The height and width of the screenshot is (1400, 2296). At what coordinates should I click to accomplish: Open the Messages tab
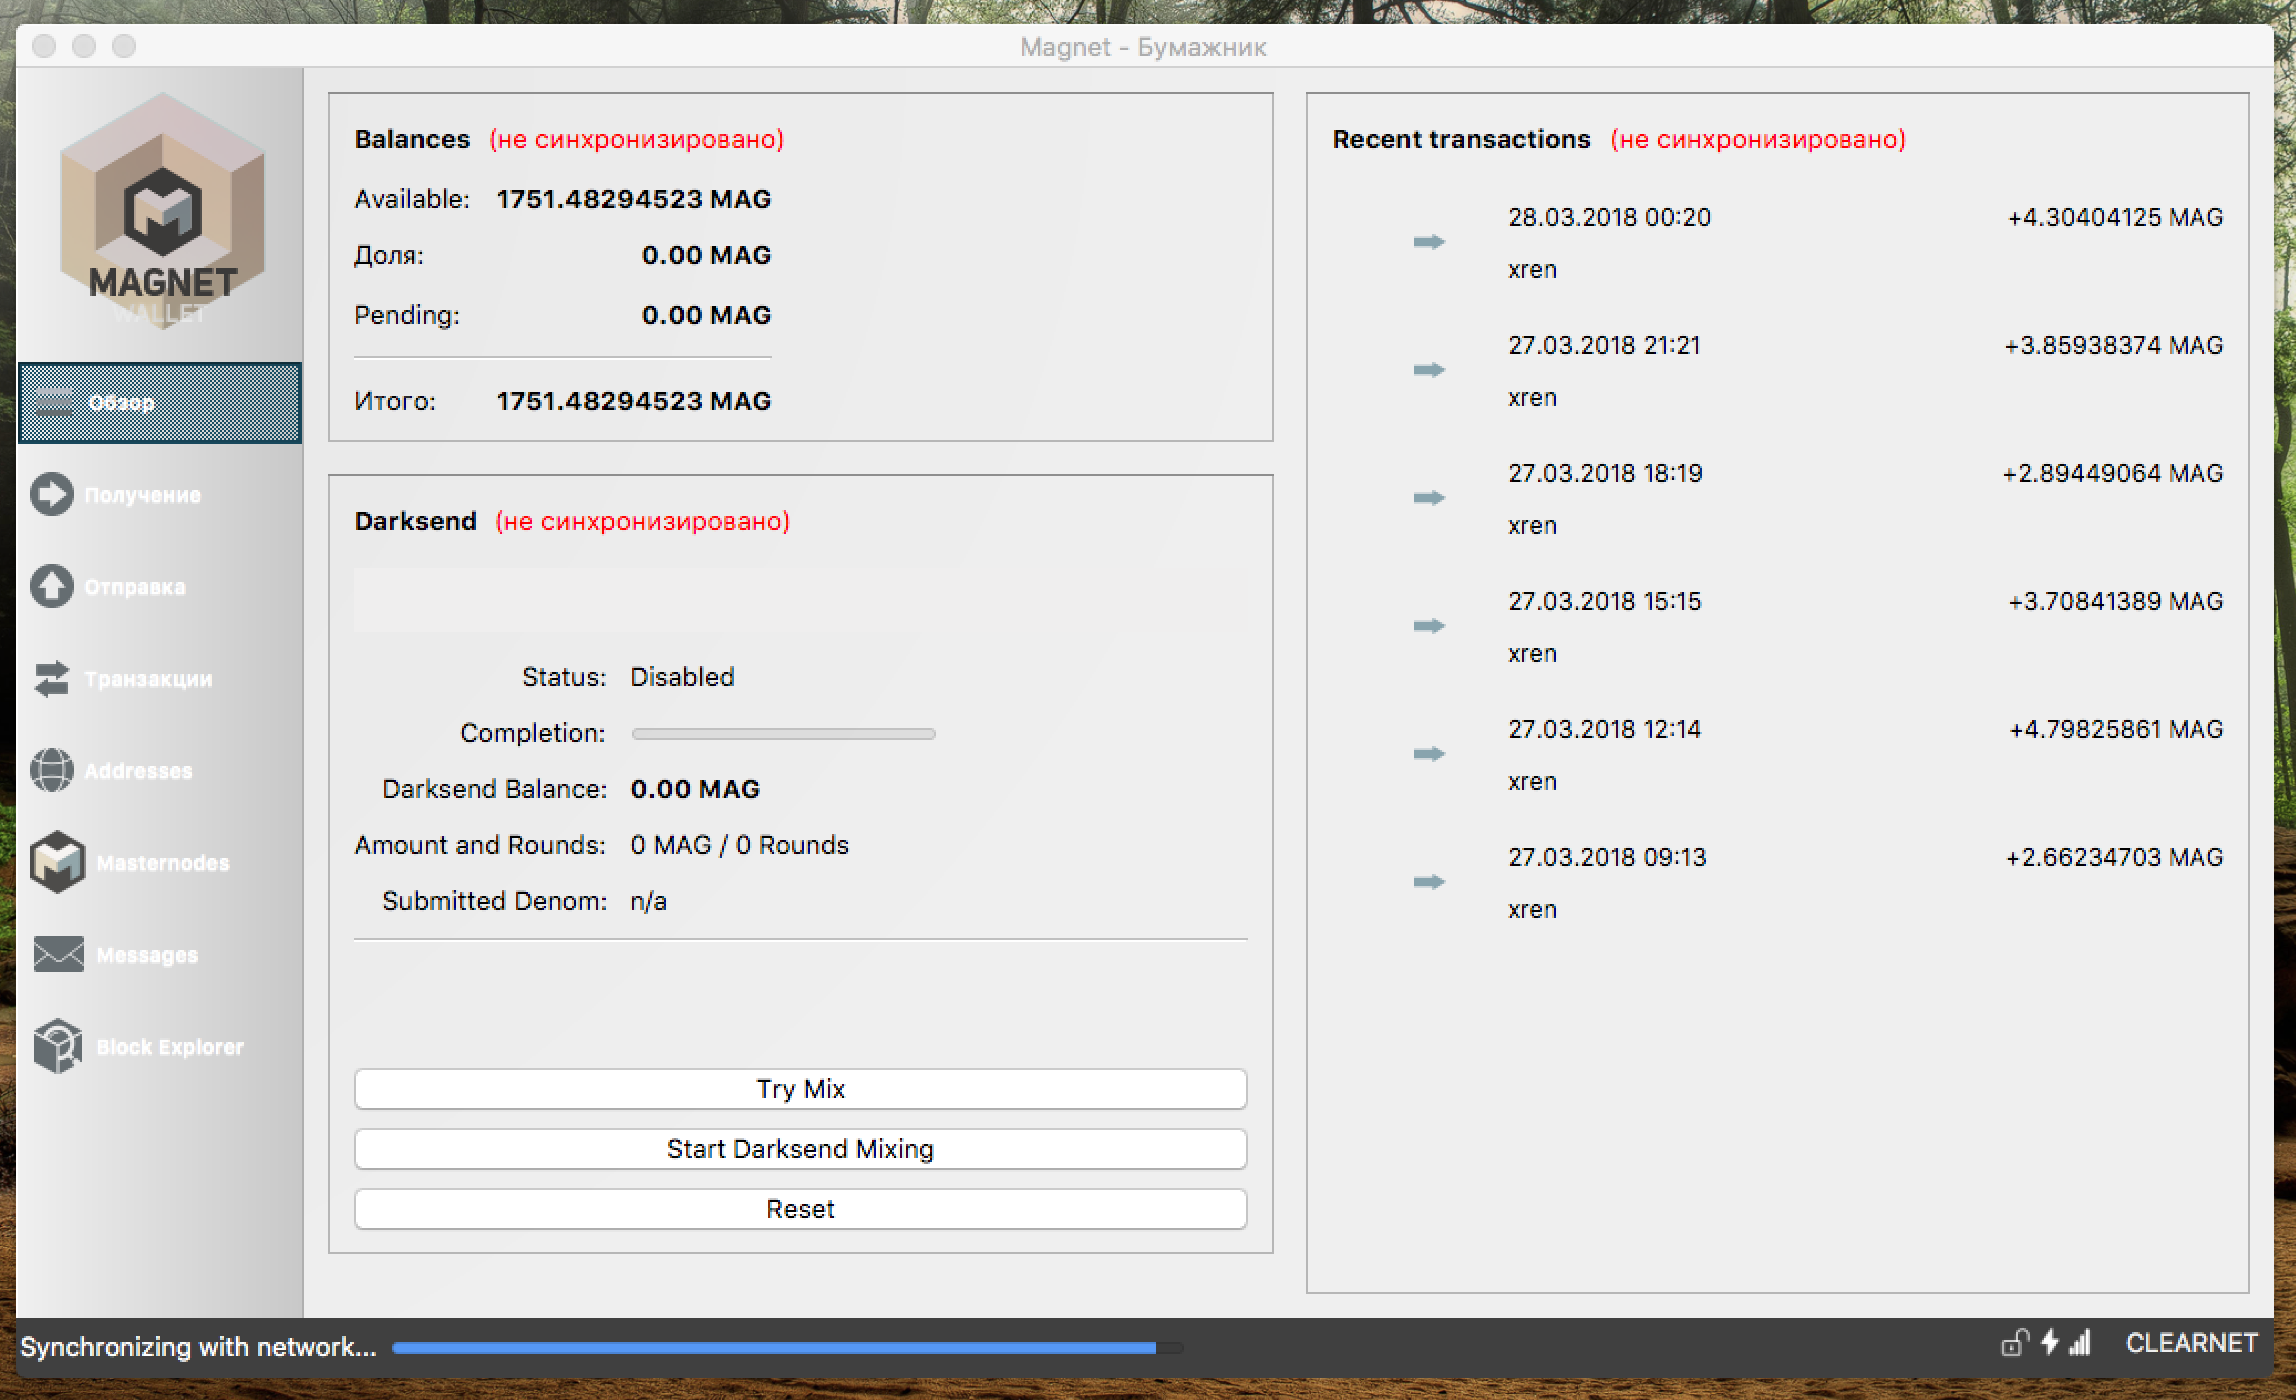pyautogui.click(x=159, y=955)
